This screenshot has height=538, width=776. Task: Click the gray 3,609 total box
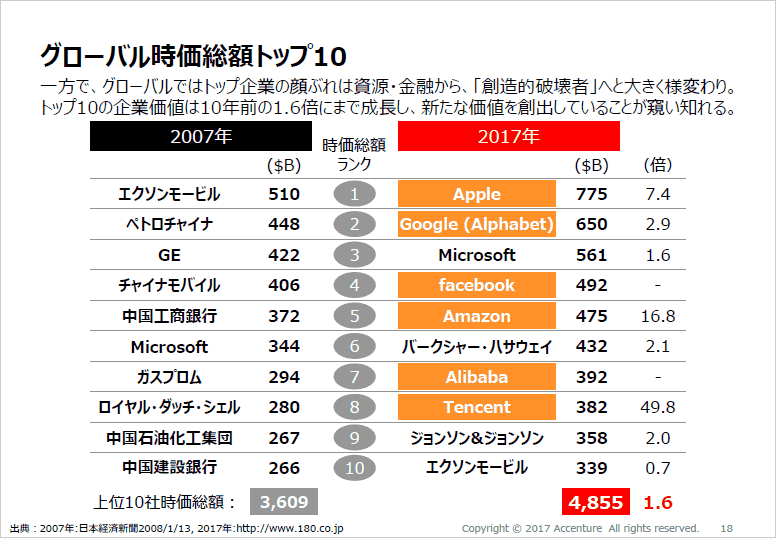coord(284,502)
